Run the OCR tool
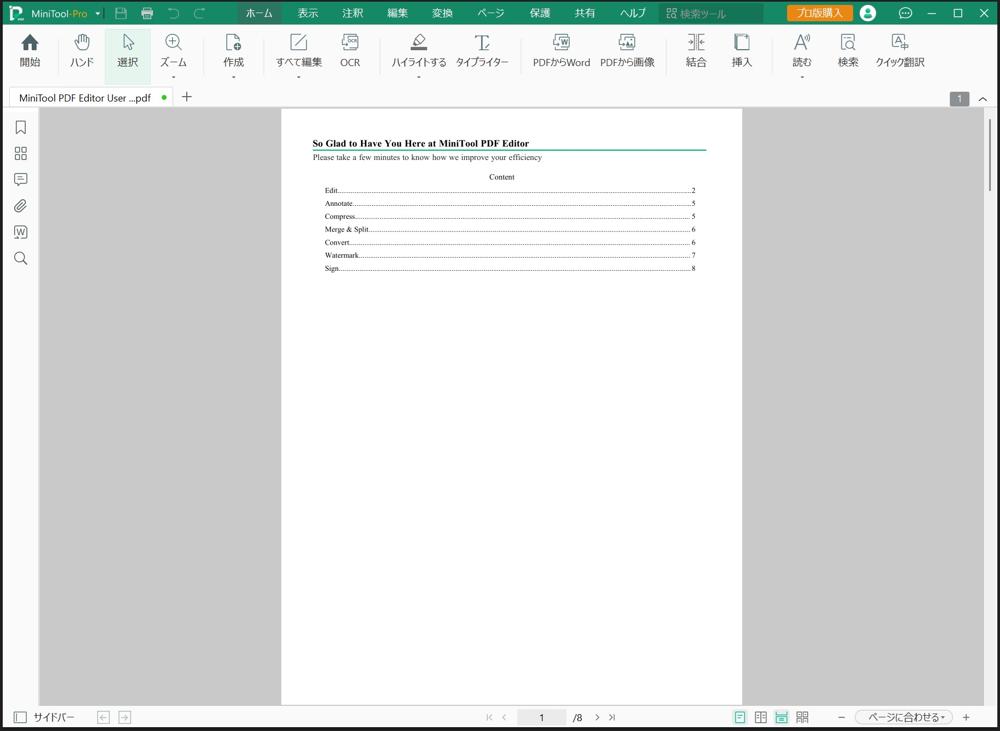This screenshot has height=731, width=1000. pyautogui.click(x=350, y=51)
